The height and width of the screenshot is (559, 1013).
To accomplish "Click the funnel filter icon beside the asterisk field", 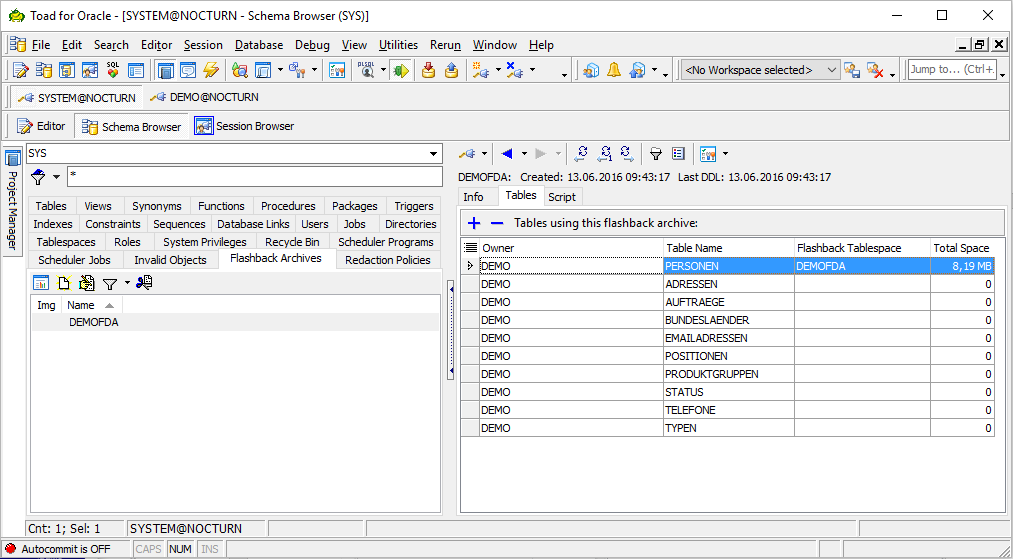I will coord(38,176).
